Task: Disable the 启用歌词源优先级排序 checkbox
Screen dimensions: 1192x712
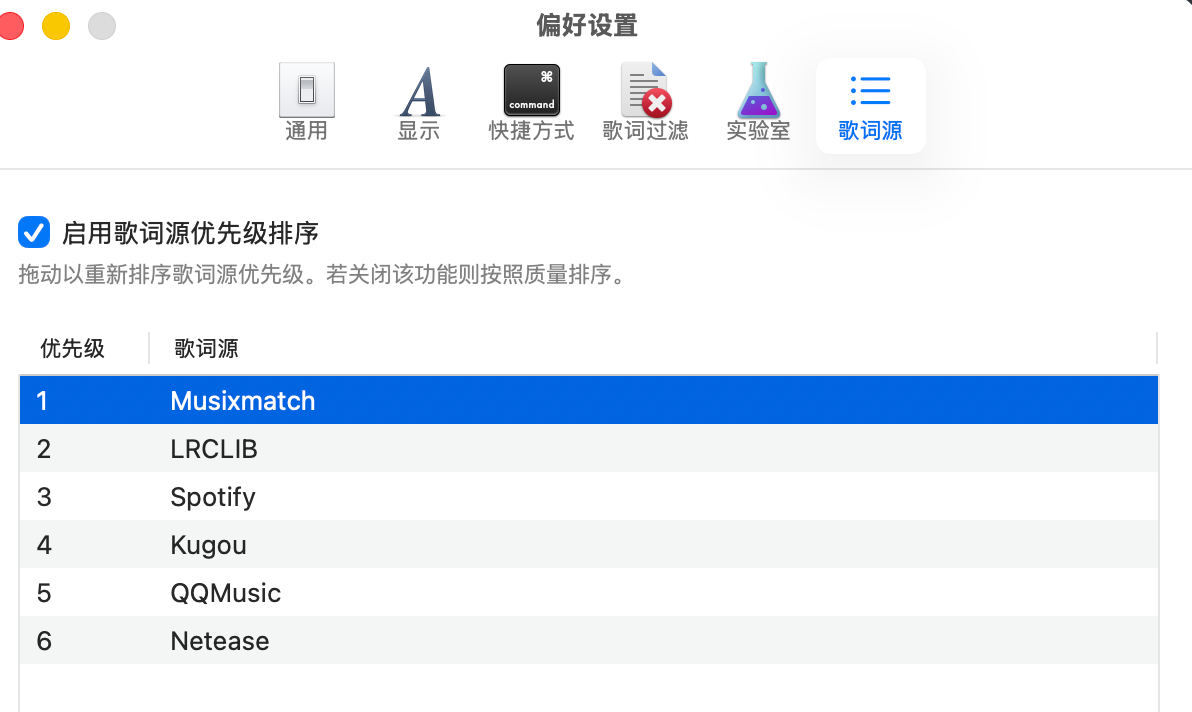Action: [34, 233]
